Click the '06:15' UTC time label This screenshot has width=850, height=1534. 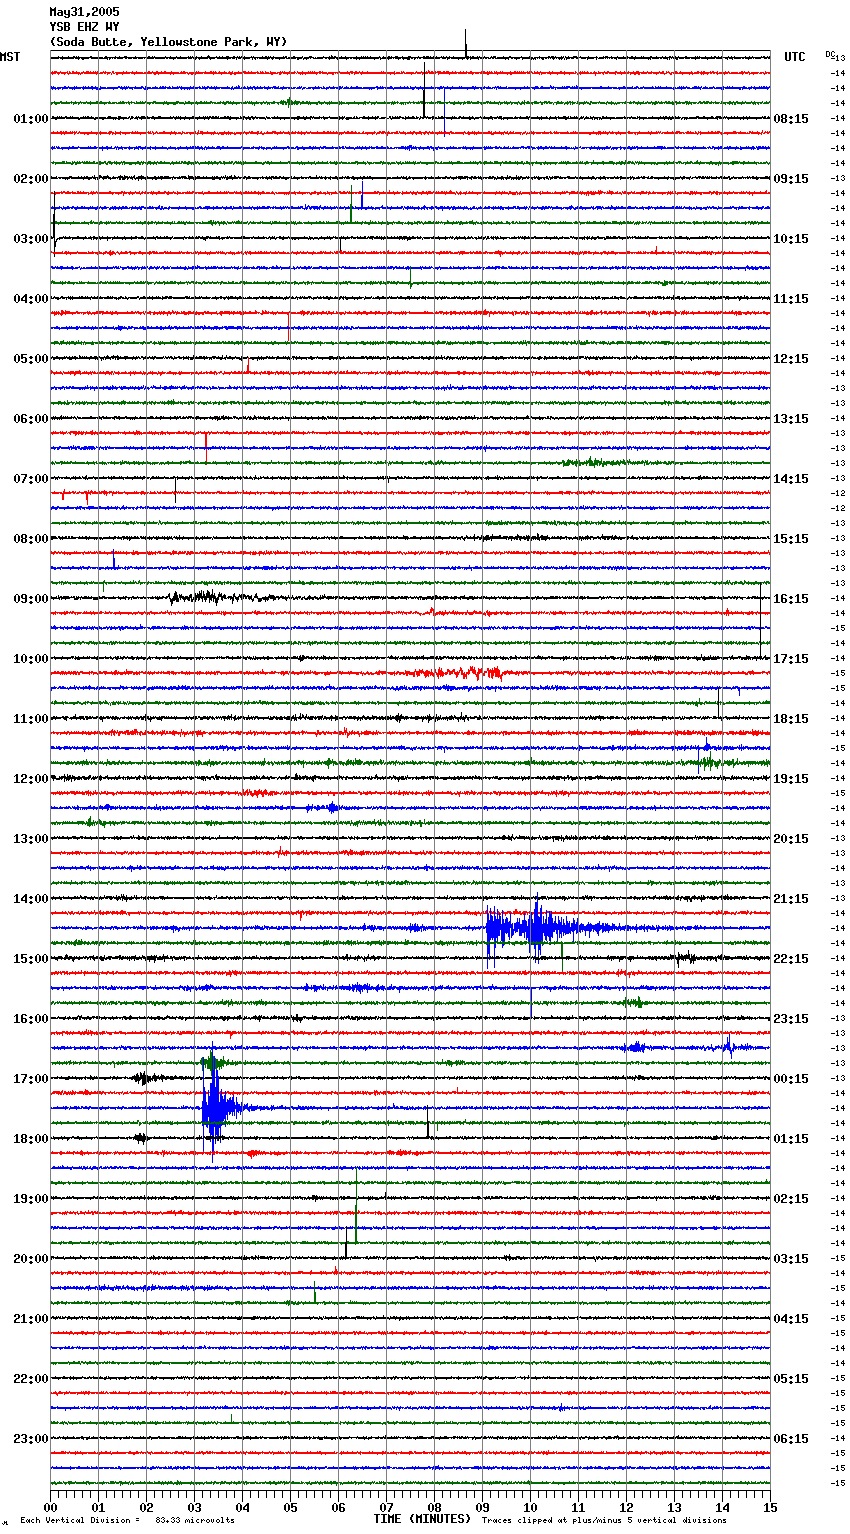pos(791,1439)
